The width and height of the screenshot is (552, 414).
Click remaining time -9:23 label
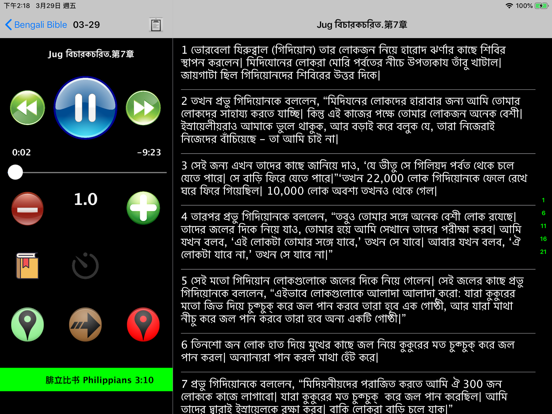click(x=149, y=152)
